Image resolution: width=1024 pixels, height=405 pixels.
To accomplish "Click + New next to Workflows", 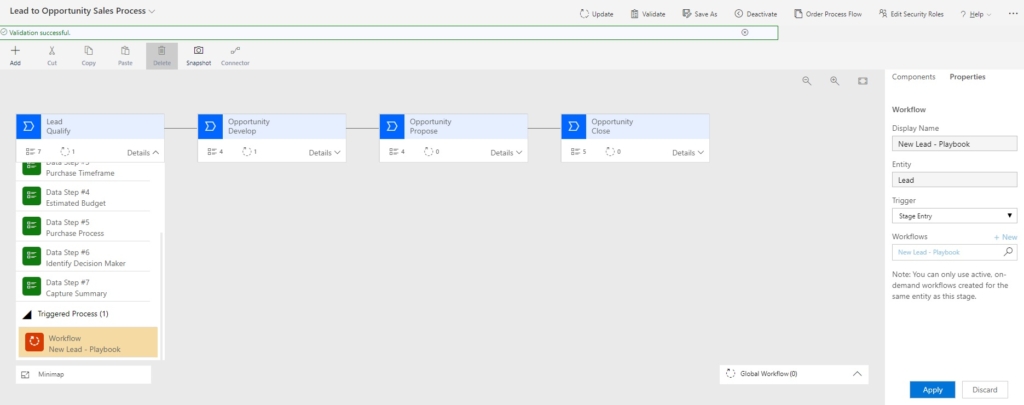I will (1005, 237).
